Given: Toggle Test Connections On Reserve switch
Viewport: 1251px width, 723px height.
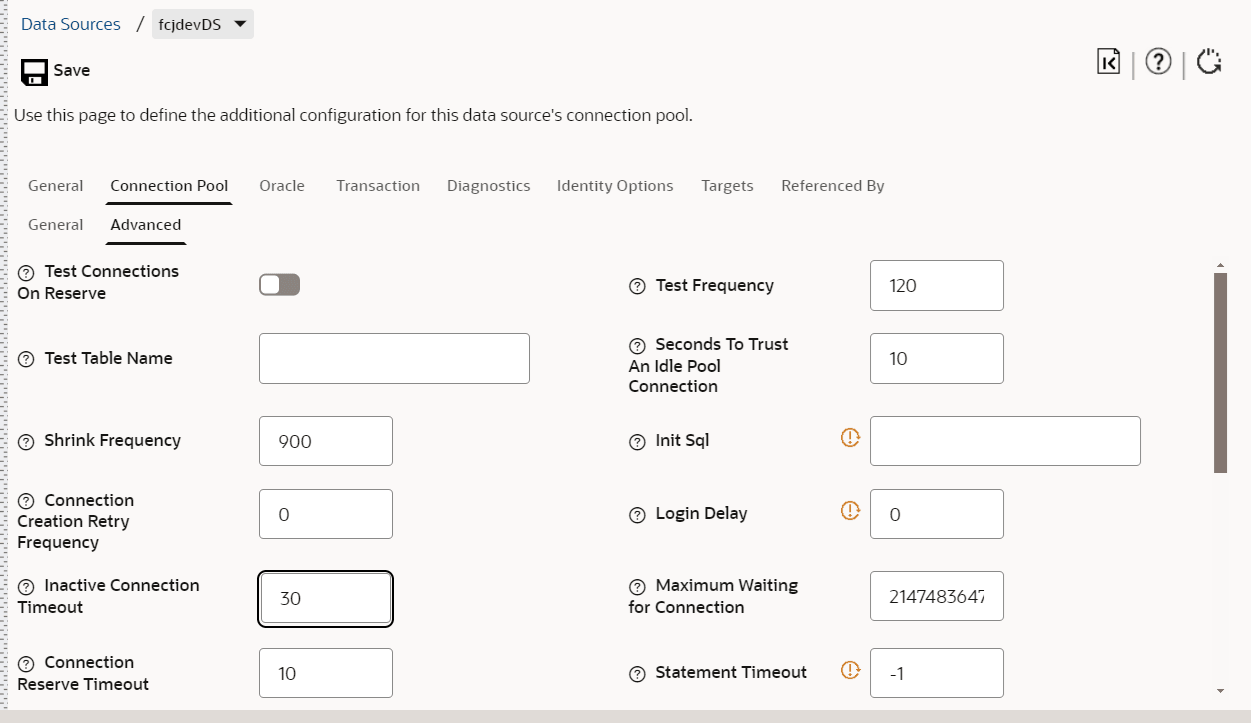Looking at the screenshot, I should pos(279,285).
